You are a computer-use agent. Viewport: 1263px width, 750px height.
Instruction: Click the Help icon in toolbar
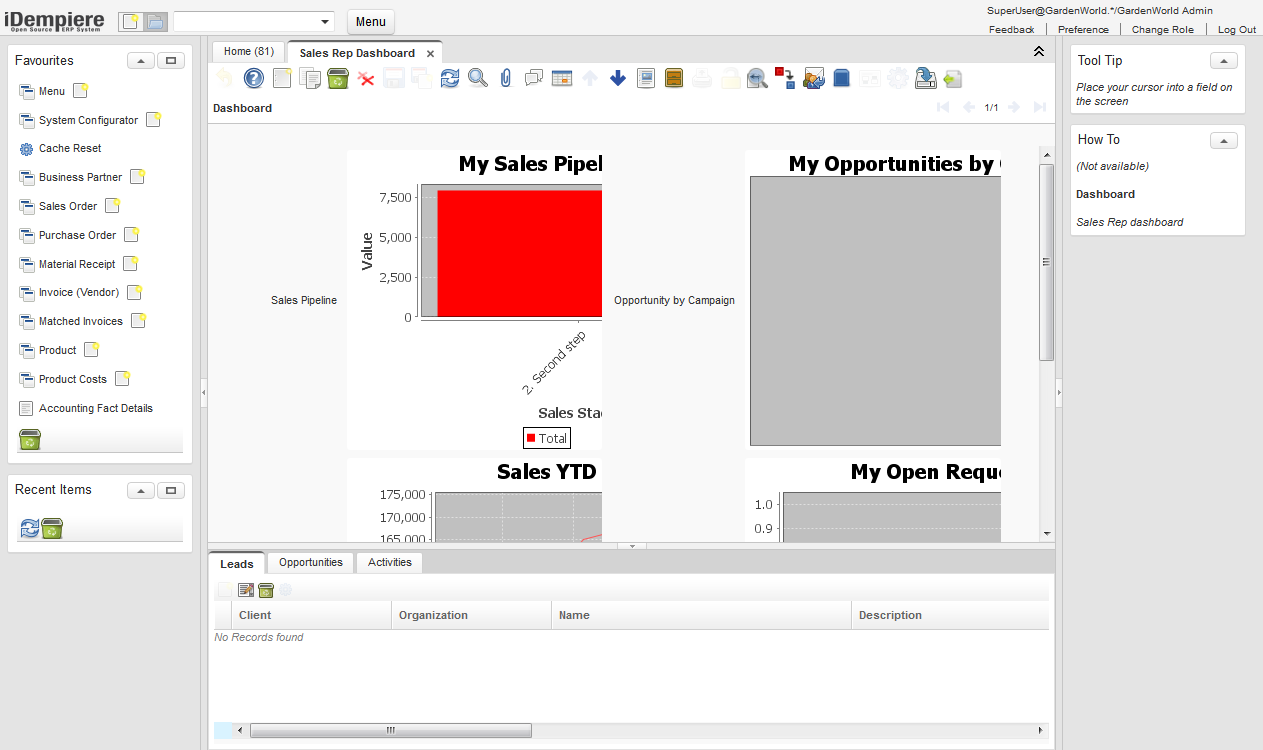(254, 78)
